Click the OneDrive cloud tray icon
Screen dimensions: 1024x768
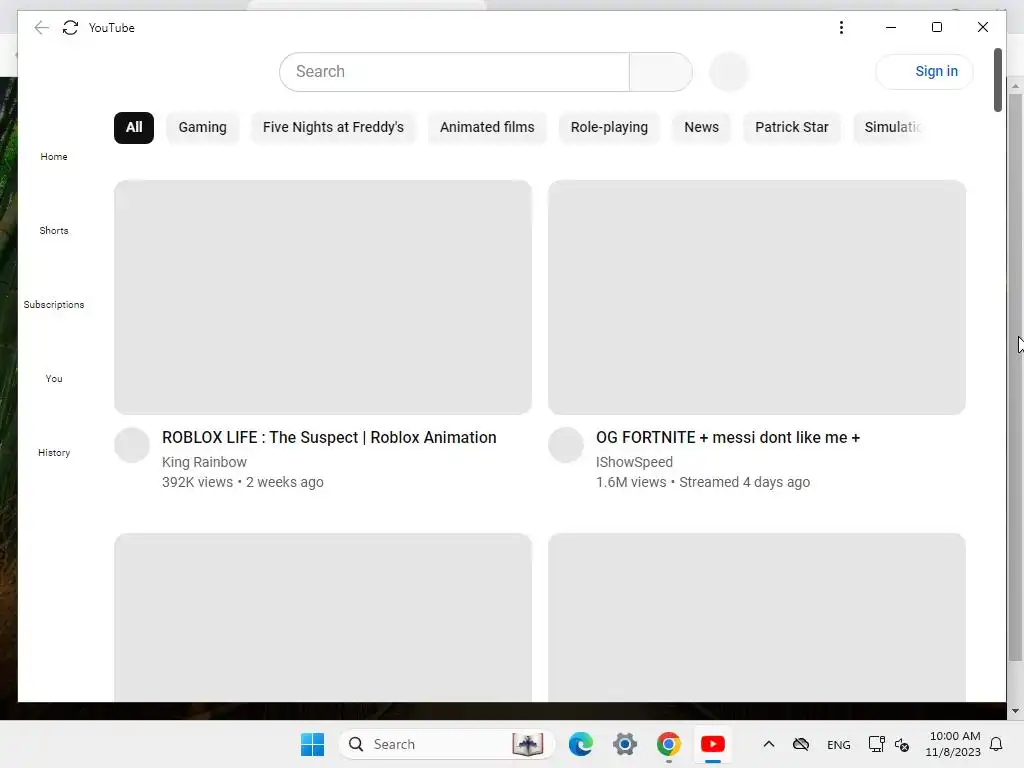pos(801,744)
